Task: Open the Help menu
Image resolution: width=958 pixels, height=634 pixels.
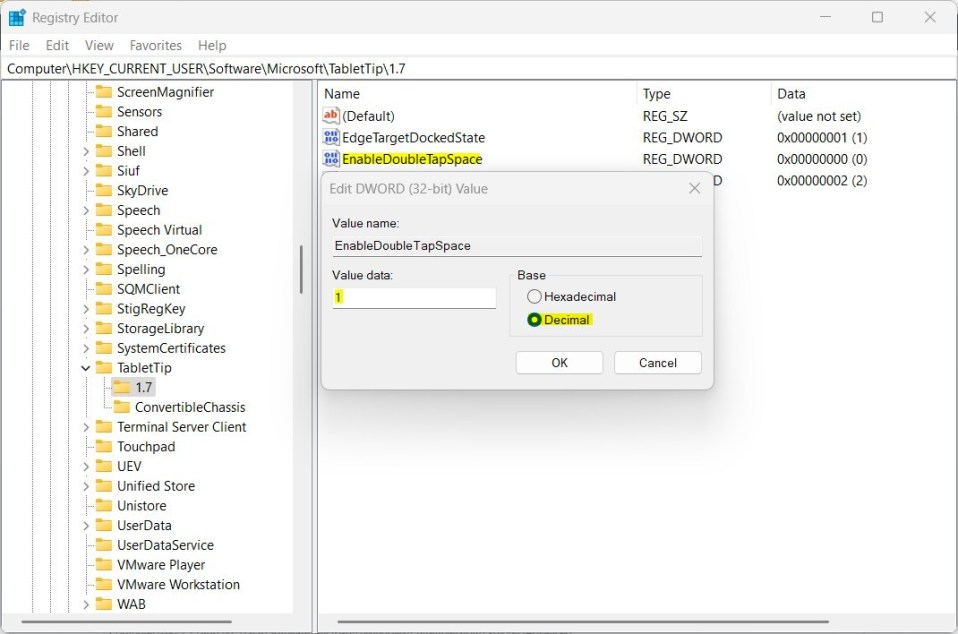Action: 211,45
